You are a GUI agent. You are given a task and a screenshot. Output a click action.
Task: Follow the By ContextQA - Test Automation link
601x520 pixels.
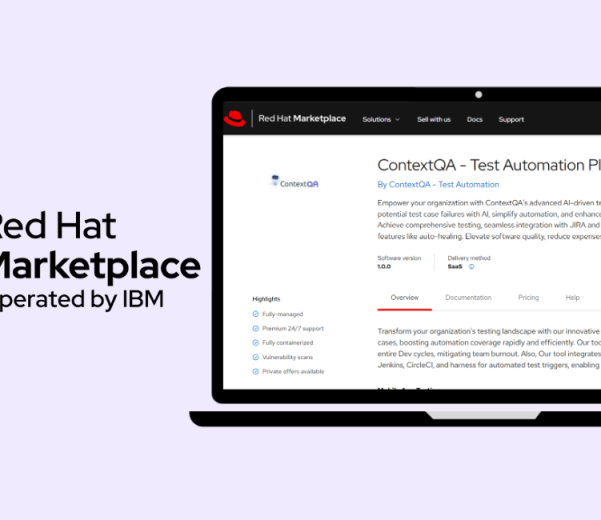coord(438,184)
